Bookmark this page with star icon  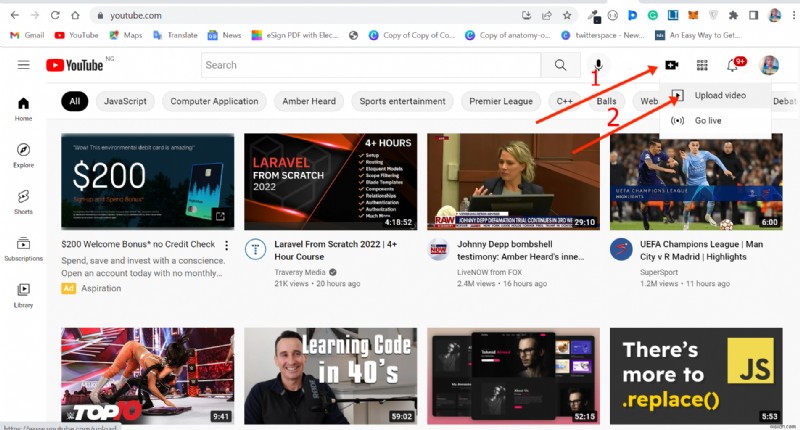(567, 15)
